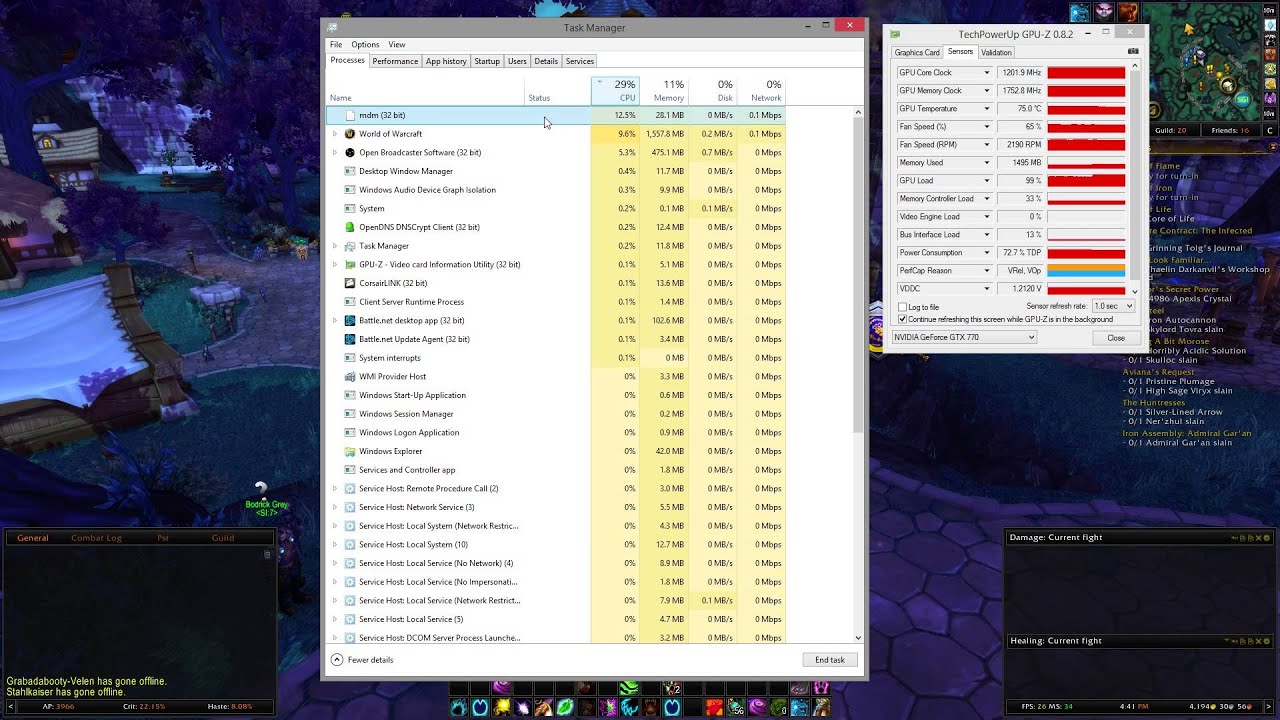
Task: Open the GPU Core Clock sensor dropdown
Action: (x=986, y=73)
